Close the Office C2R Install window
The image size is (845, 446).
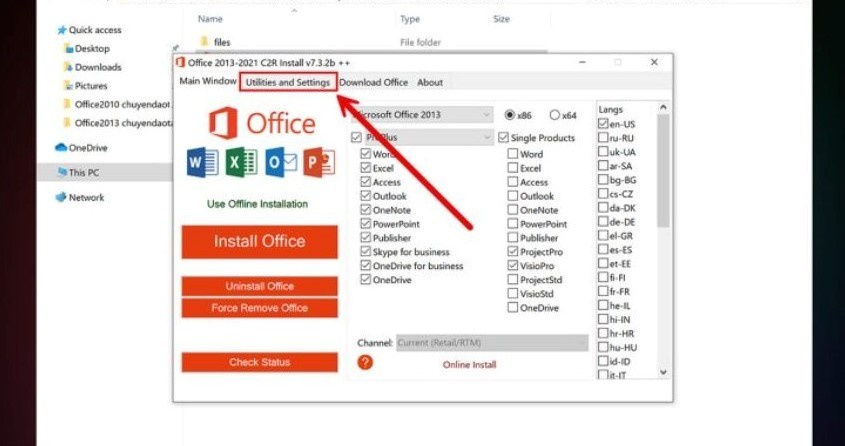[x=654, y=62]
